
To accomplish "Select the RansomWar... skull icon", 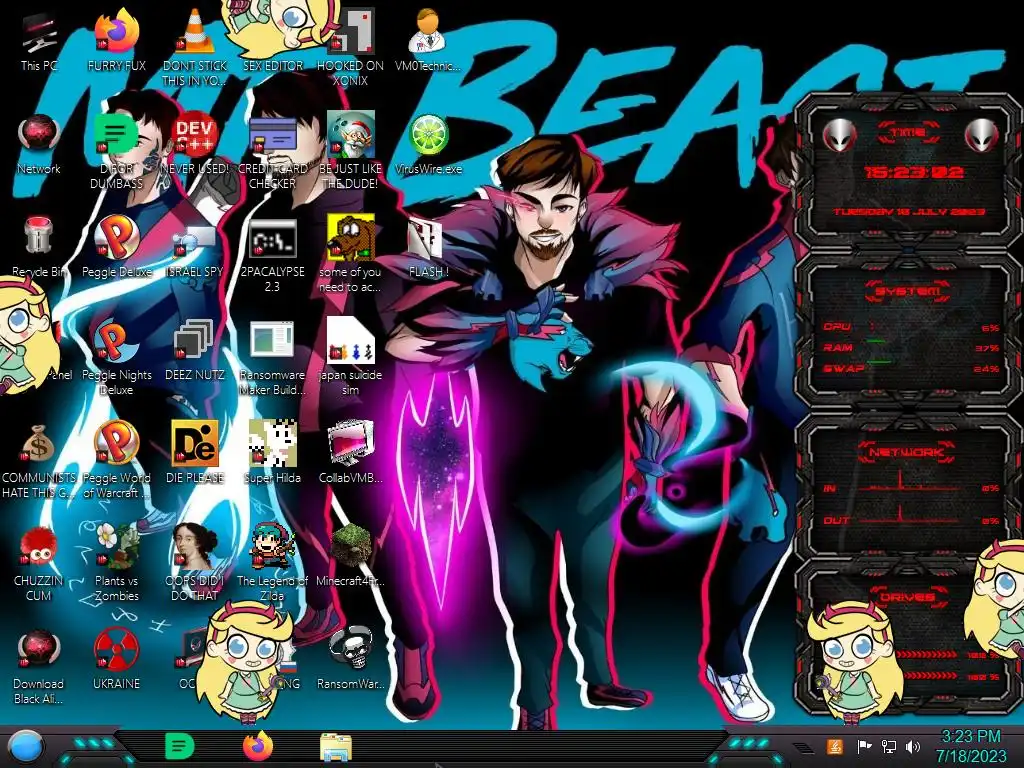I will [351, 649].
